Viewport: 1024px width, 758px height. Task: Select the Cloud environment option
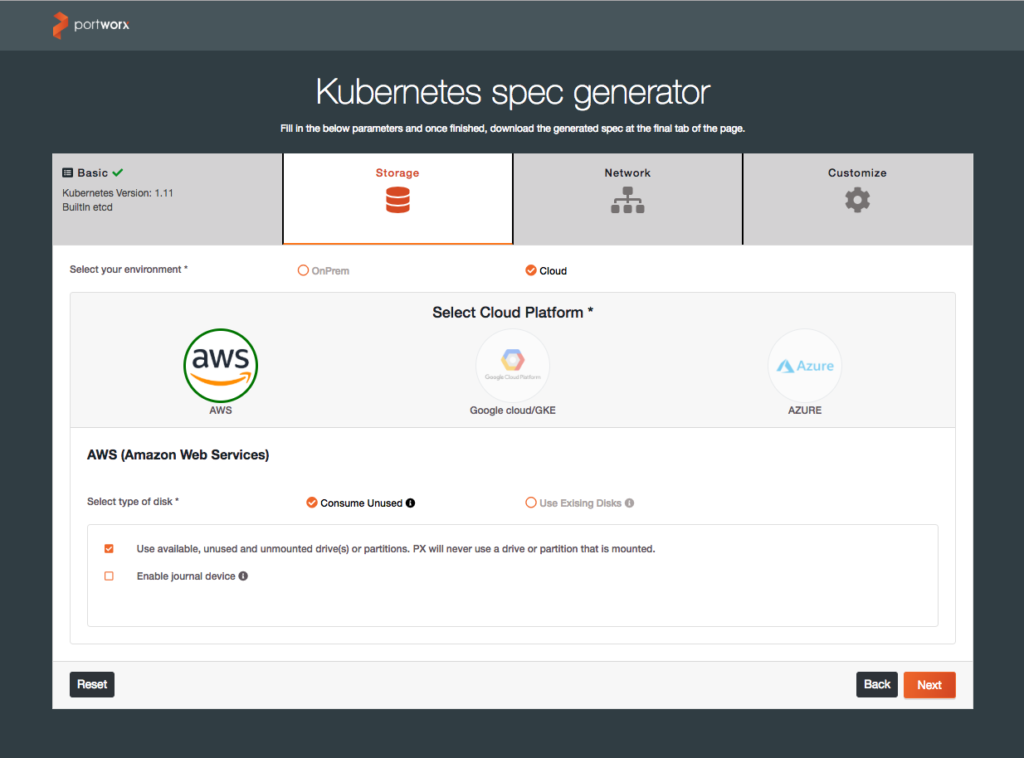coord(530,270)
